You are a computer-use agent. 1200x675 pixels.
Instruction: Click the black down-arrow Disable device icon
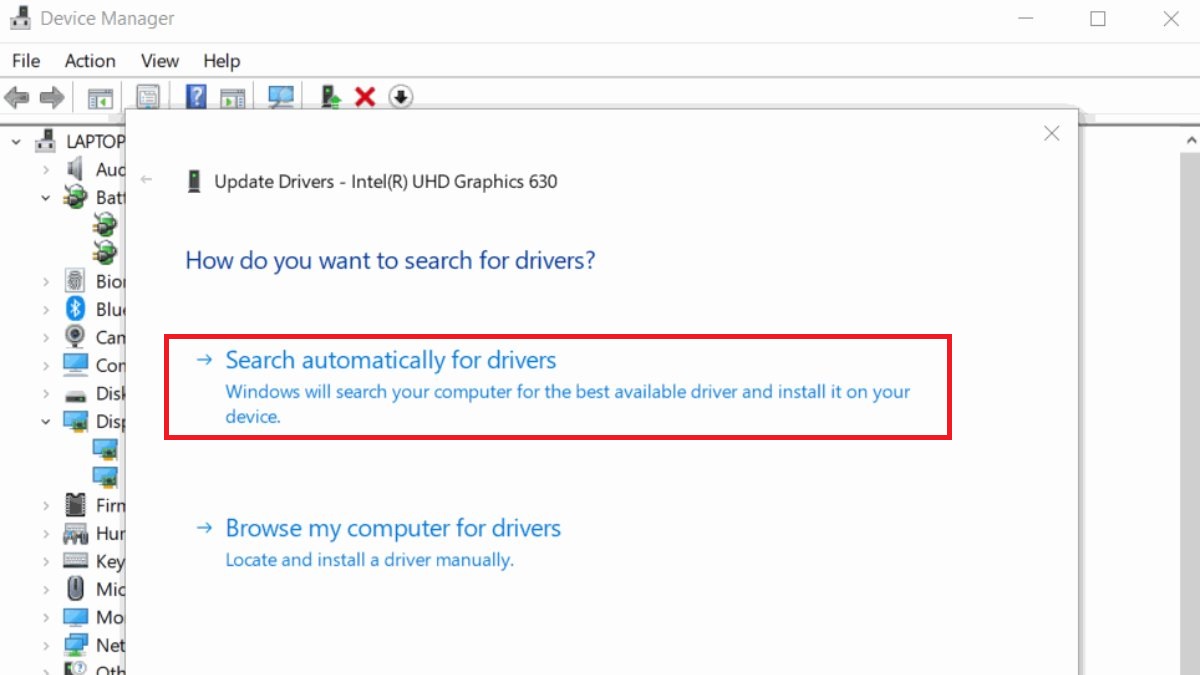coord(401,97)
